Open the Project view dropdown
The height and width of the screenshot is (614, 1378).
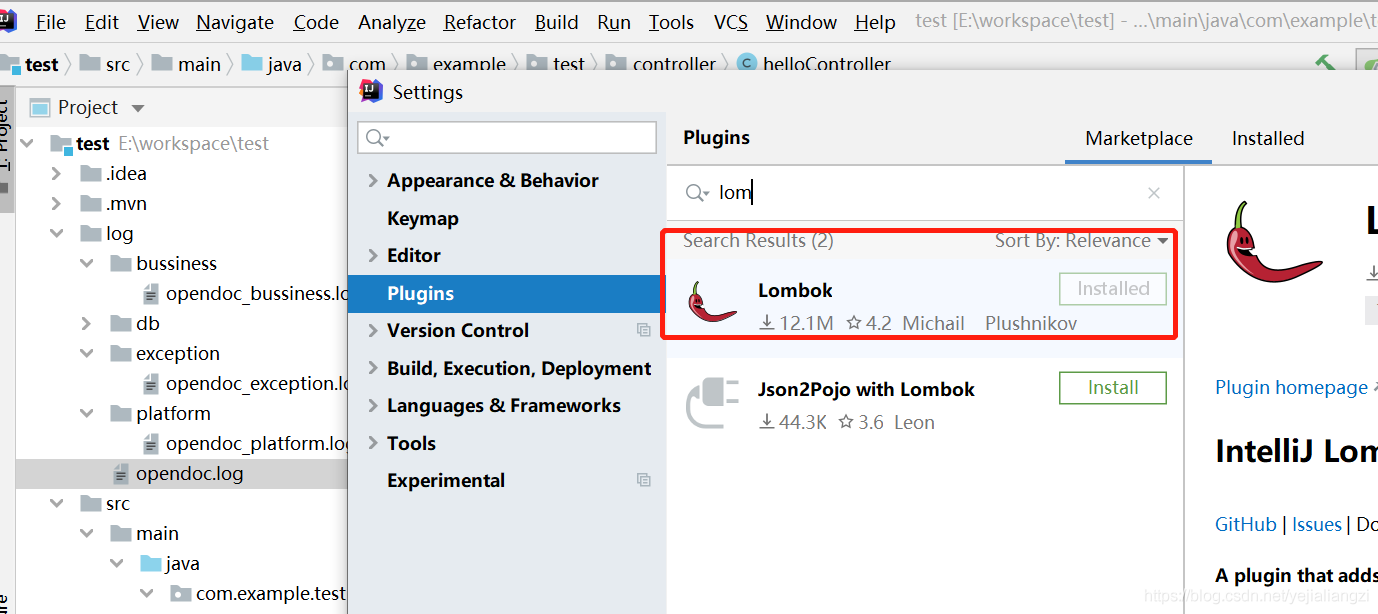tap(138, 108)
